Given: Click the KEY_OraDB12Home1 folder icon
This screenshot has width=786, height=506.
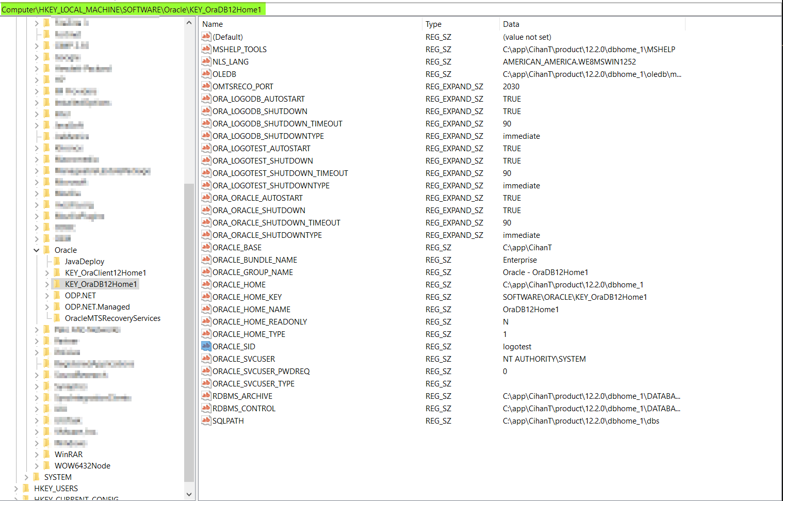Looking at the screenshot, I should tap(57, 284).
